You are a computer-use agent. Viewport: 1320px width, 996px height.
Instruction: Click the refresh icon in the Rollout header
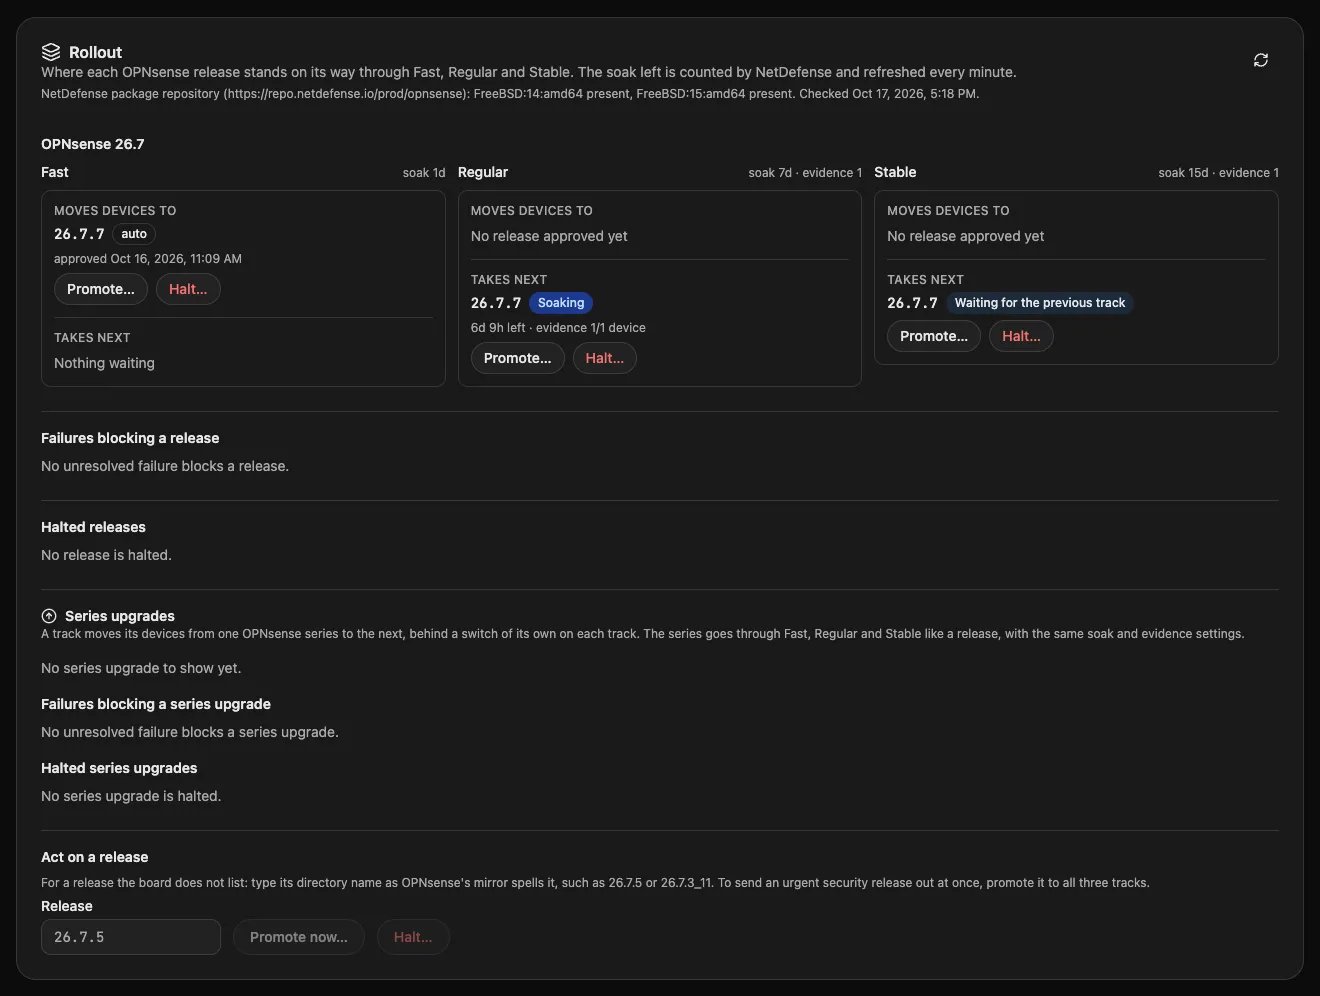1261,60
